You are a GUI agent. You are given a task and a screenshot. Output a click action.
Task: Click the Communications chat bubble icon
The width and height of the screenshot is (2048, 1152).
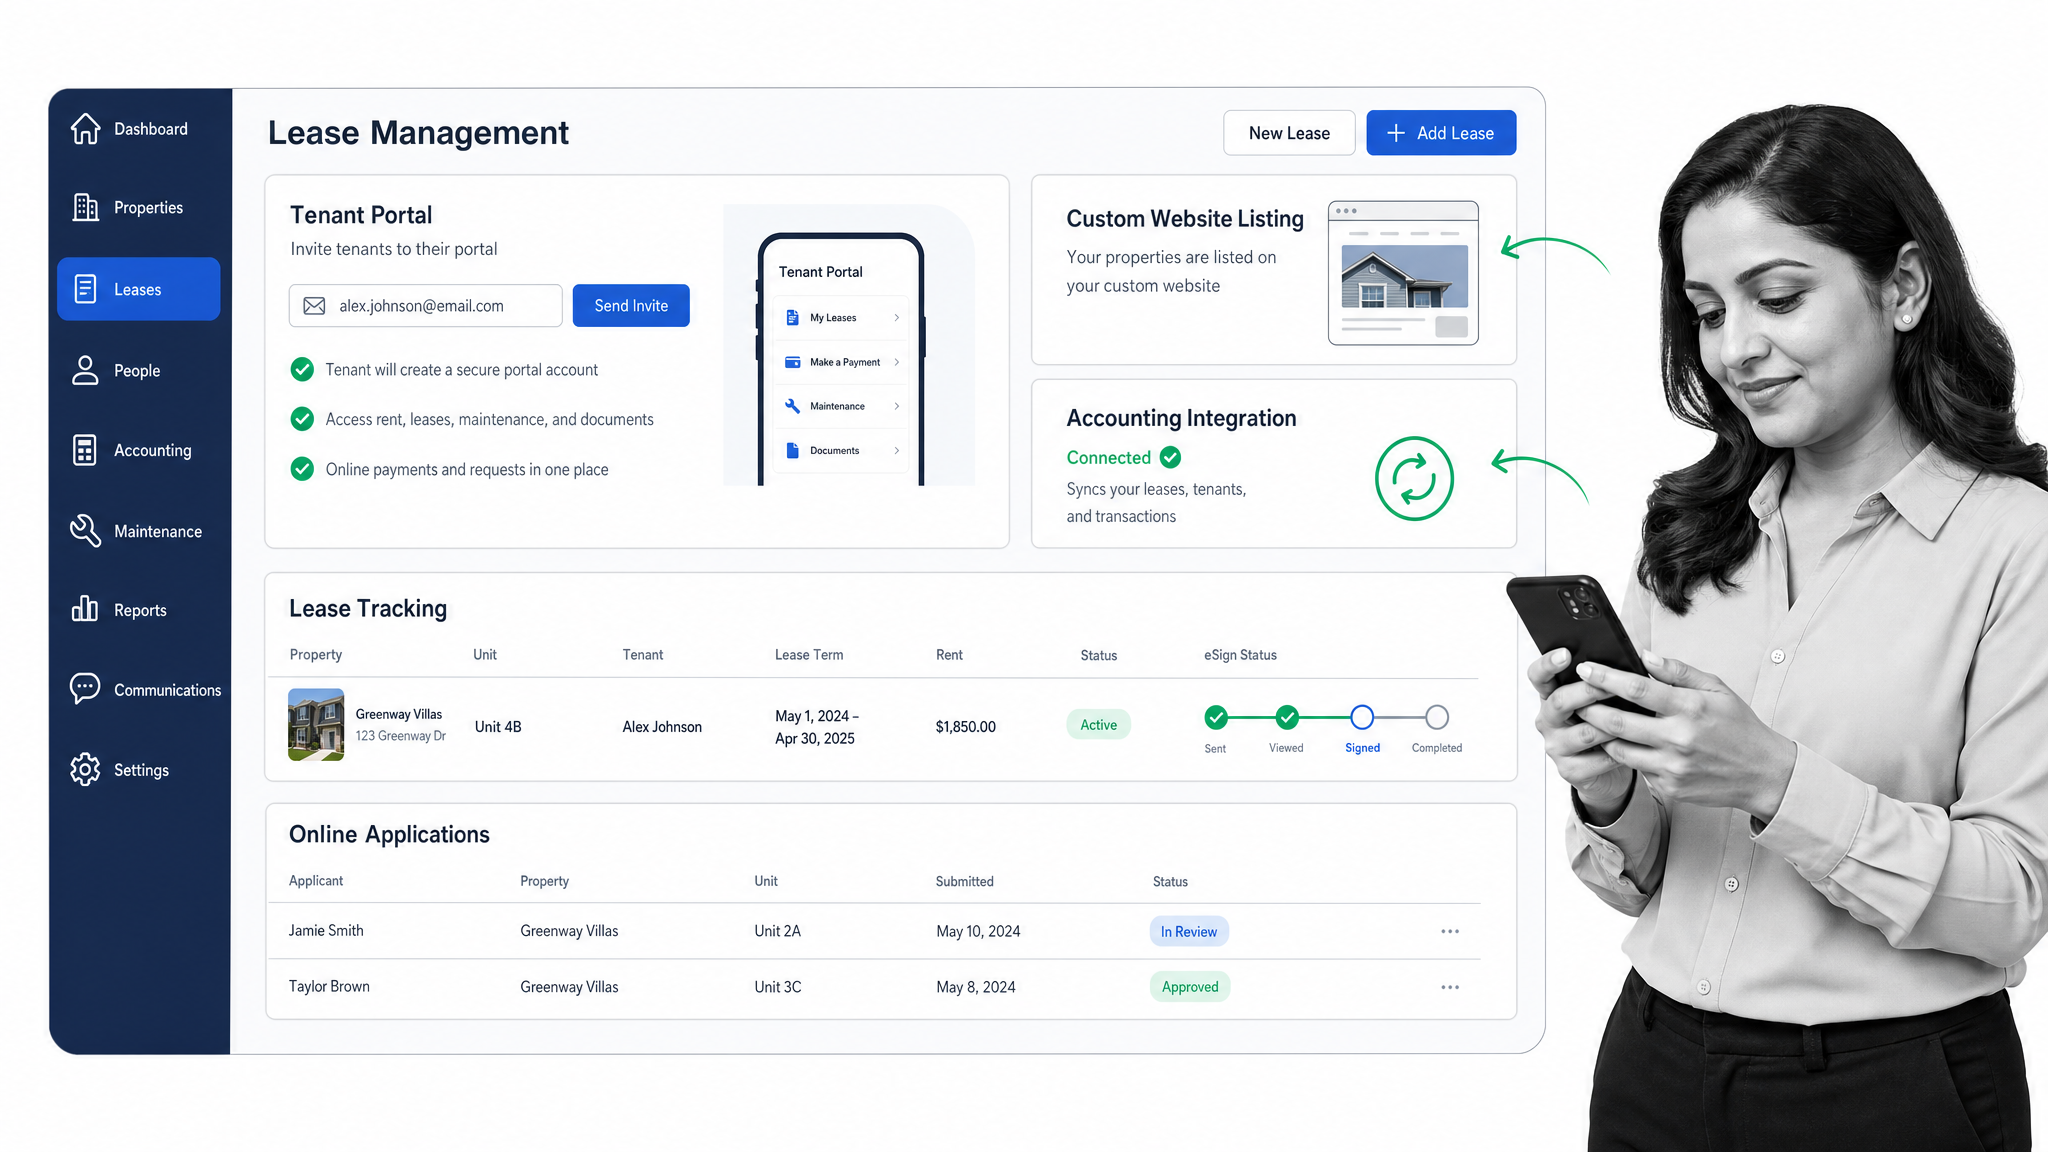pyautogui.click(x=85, y=688)
